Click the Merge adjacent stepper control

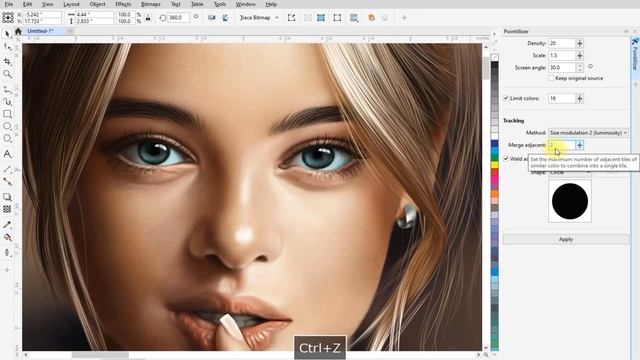(580, 145)
